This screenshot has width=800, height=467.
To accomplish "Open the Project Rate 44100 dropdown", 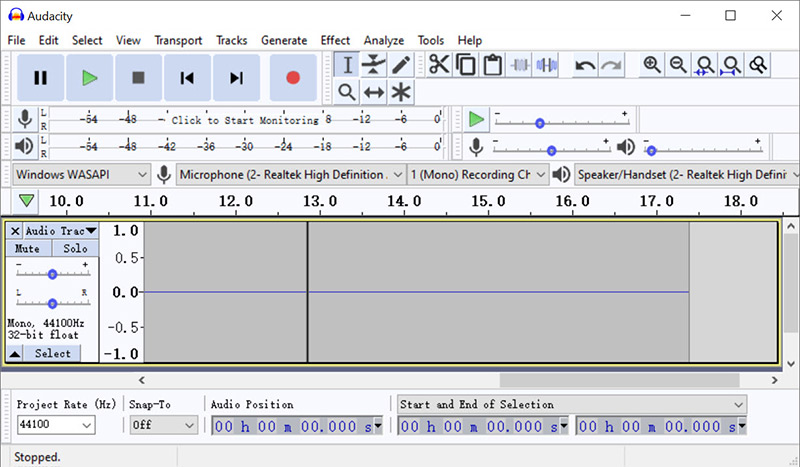I will tap(56, 425).
